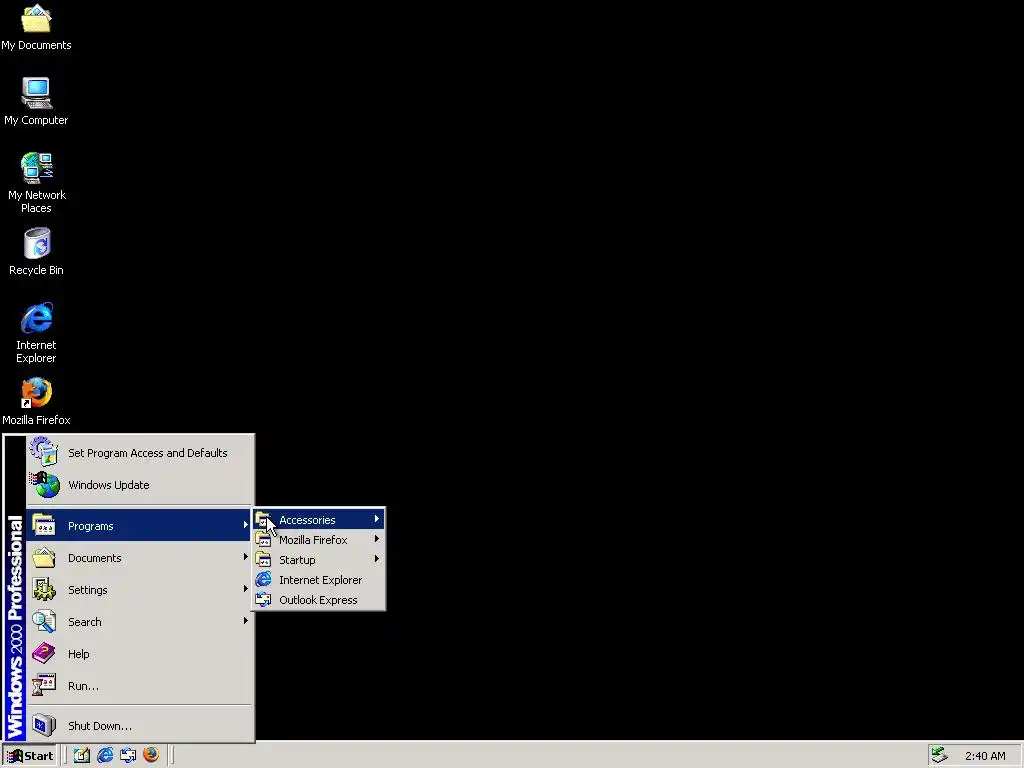
Task: Launch Internet Explorer from Programs submenu
Action: (319, 580)
